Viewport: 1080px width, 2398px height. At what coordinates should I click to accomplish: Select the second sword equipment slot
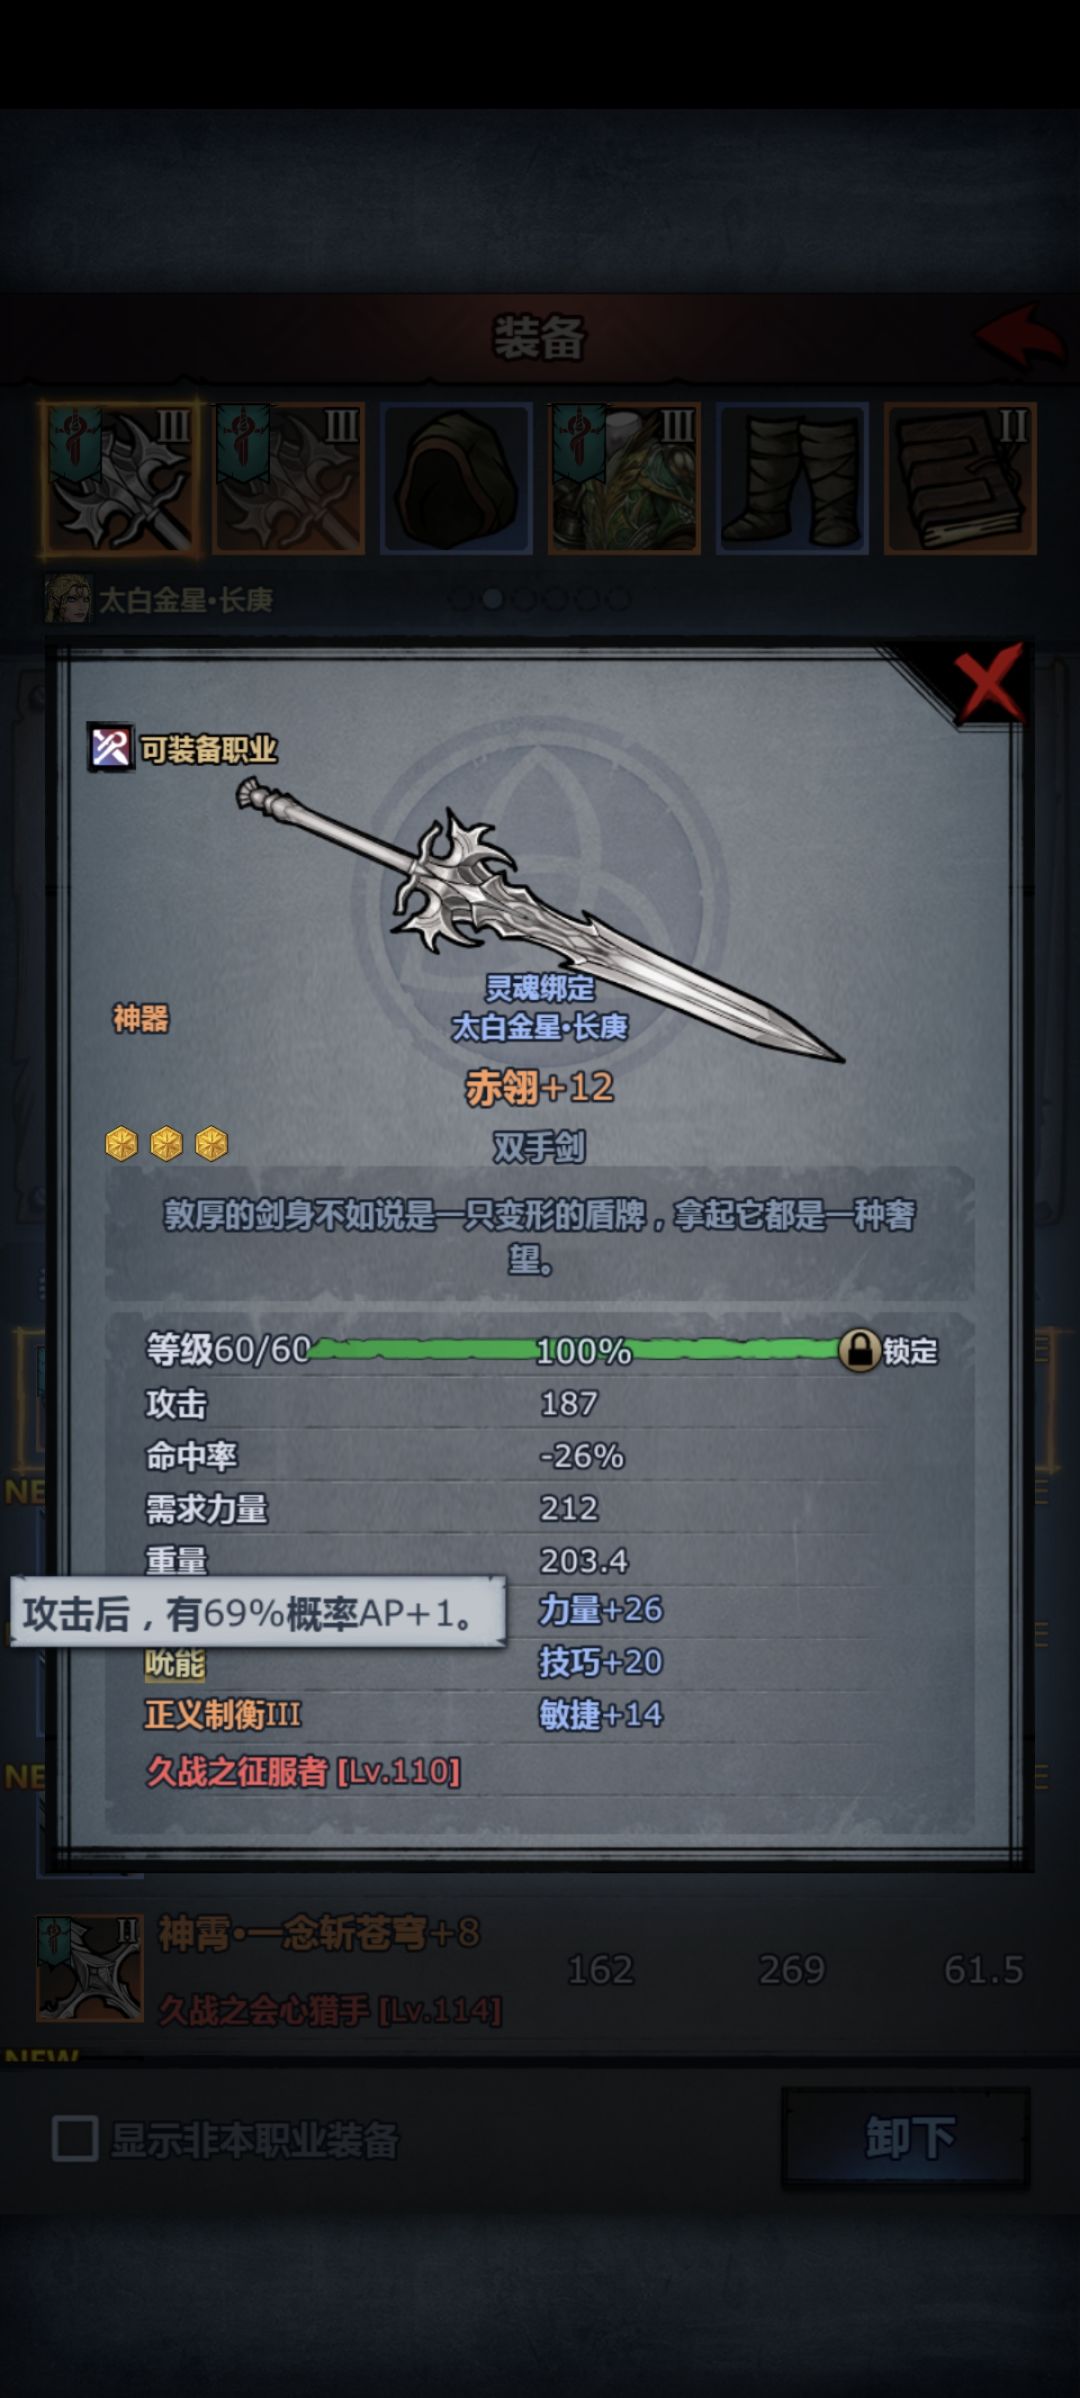289,478
